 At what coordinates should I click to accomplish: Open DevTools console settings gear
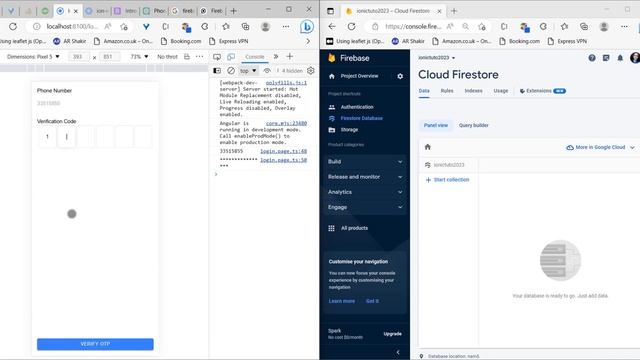[x=311, y=71]
